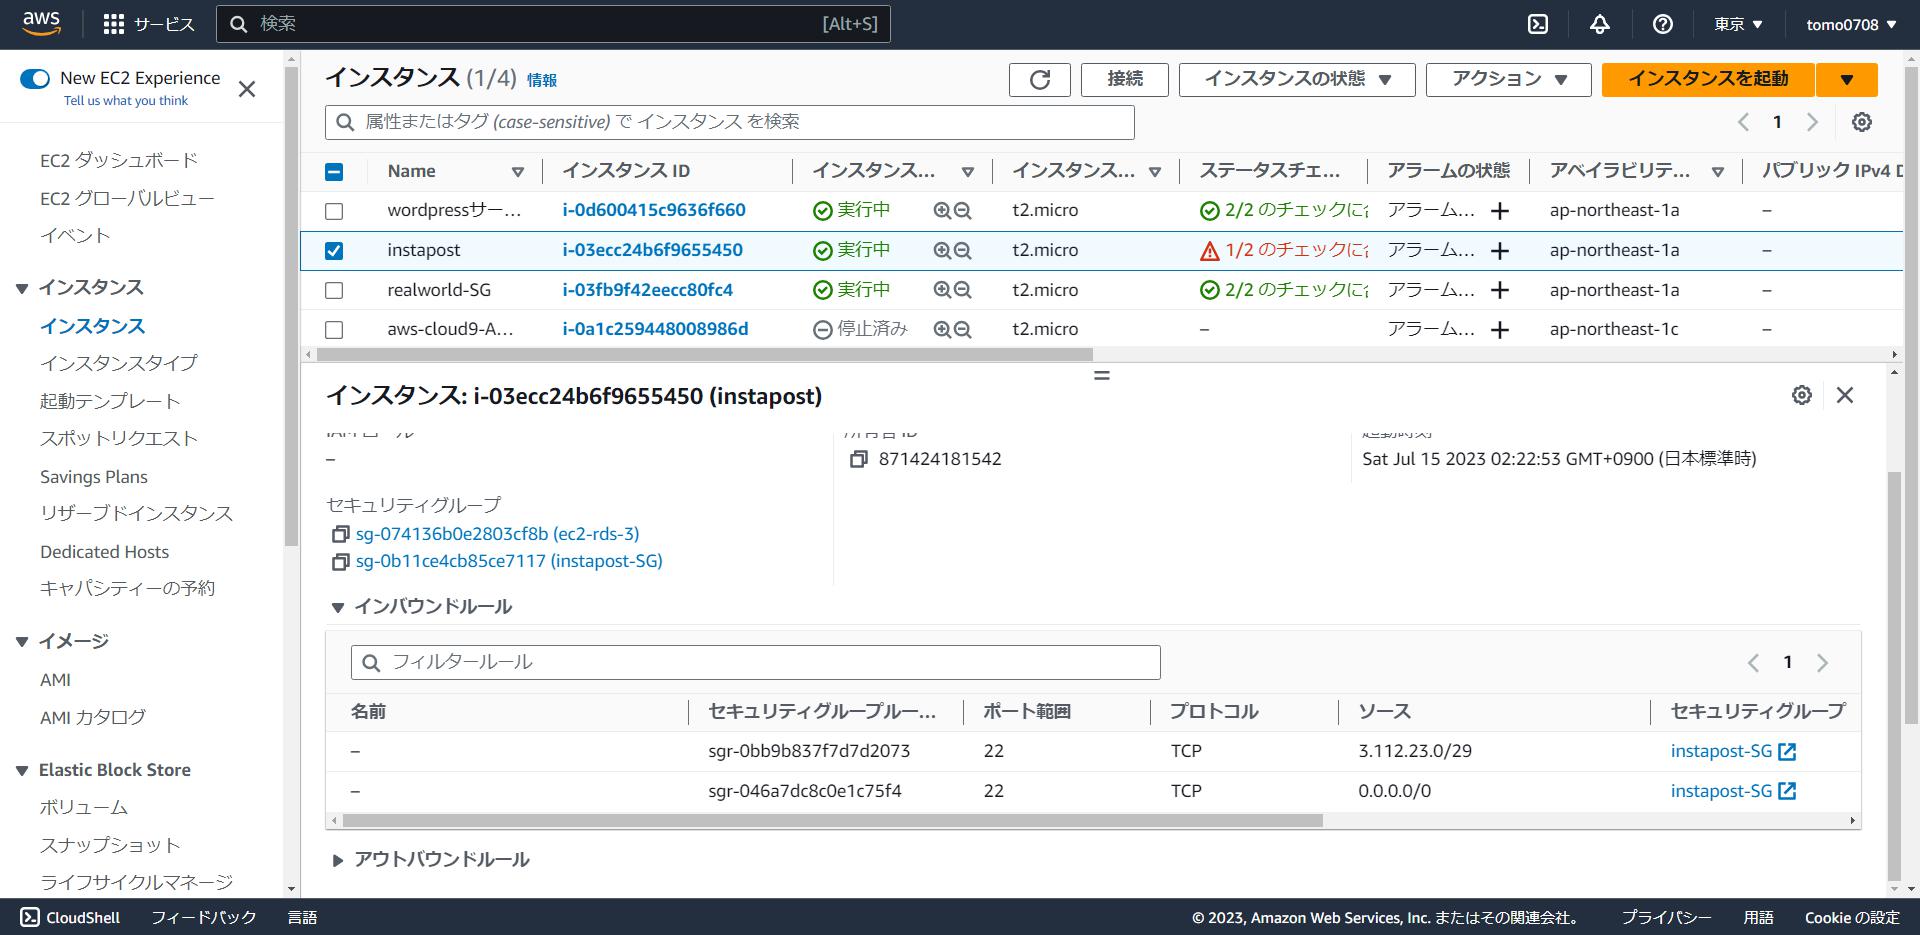Uncheck the instapost instance checkbox

click(334, 251)
